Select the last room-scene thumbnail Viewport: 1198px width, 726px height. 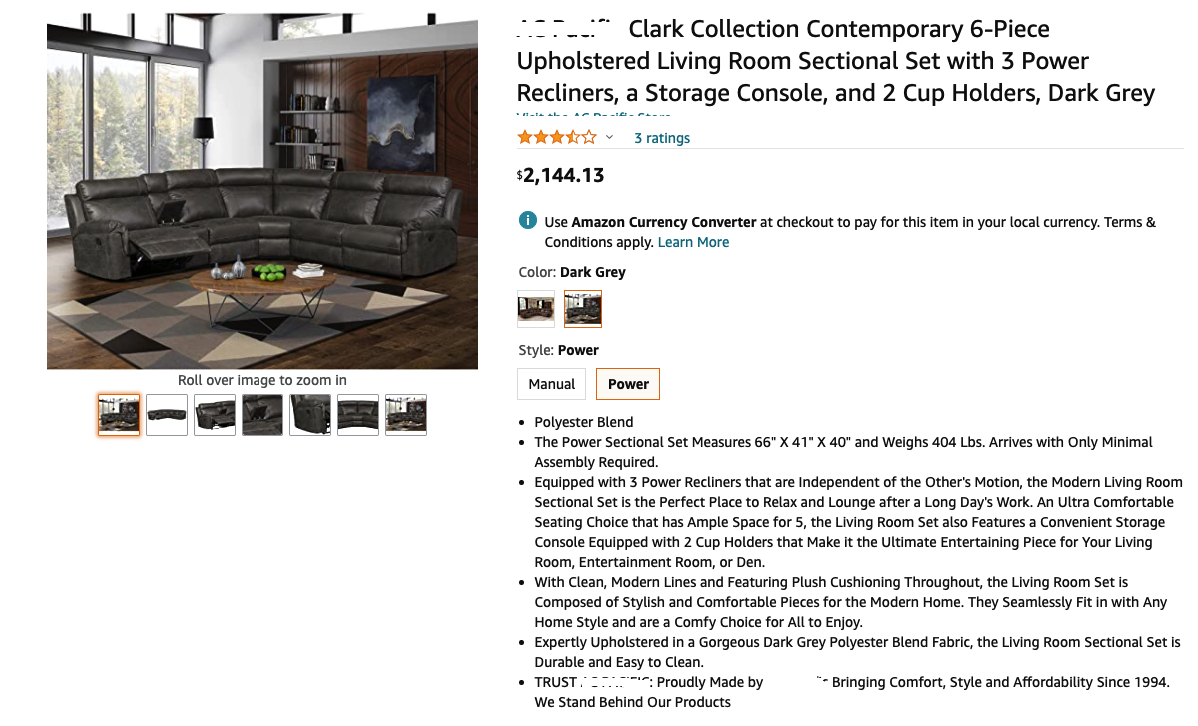click(406, 414)
